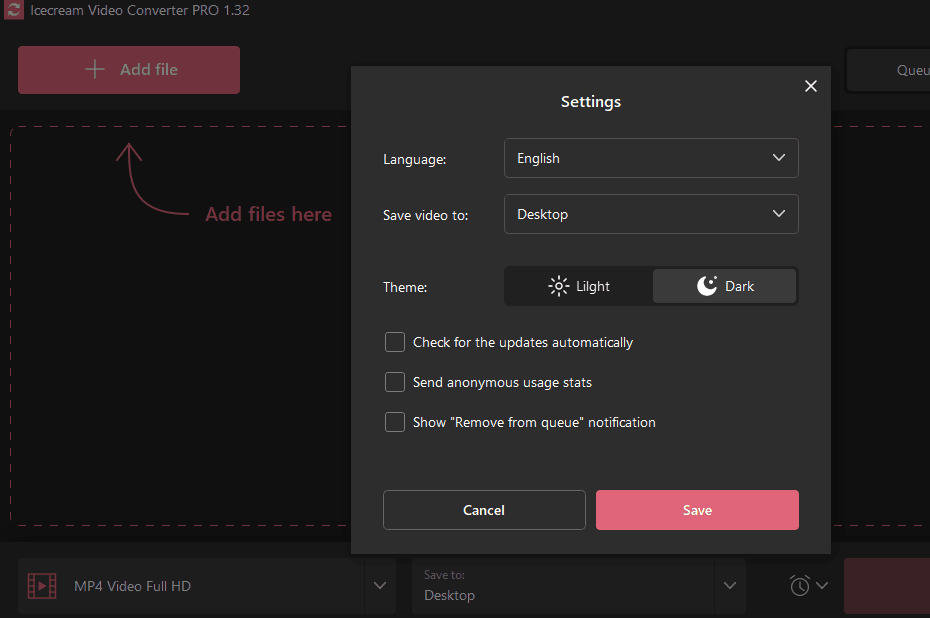This screenshot has height=618, width=930.
Task: Click the moon icon on Dark theme option
Action: (x=705, y=285)
